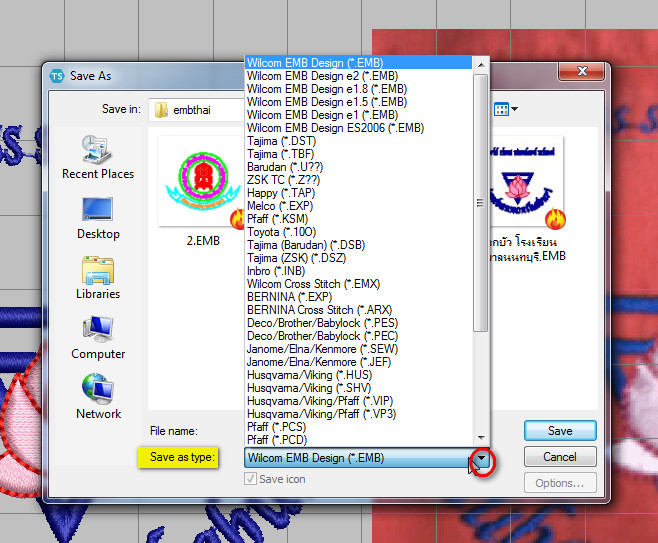Click the Options... button
Image resolution: width=658 pixels, height=543 pixels.
pos(560,483)
